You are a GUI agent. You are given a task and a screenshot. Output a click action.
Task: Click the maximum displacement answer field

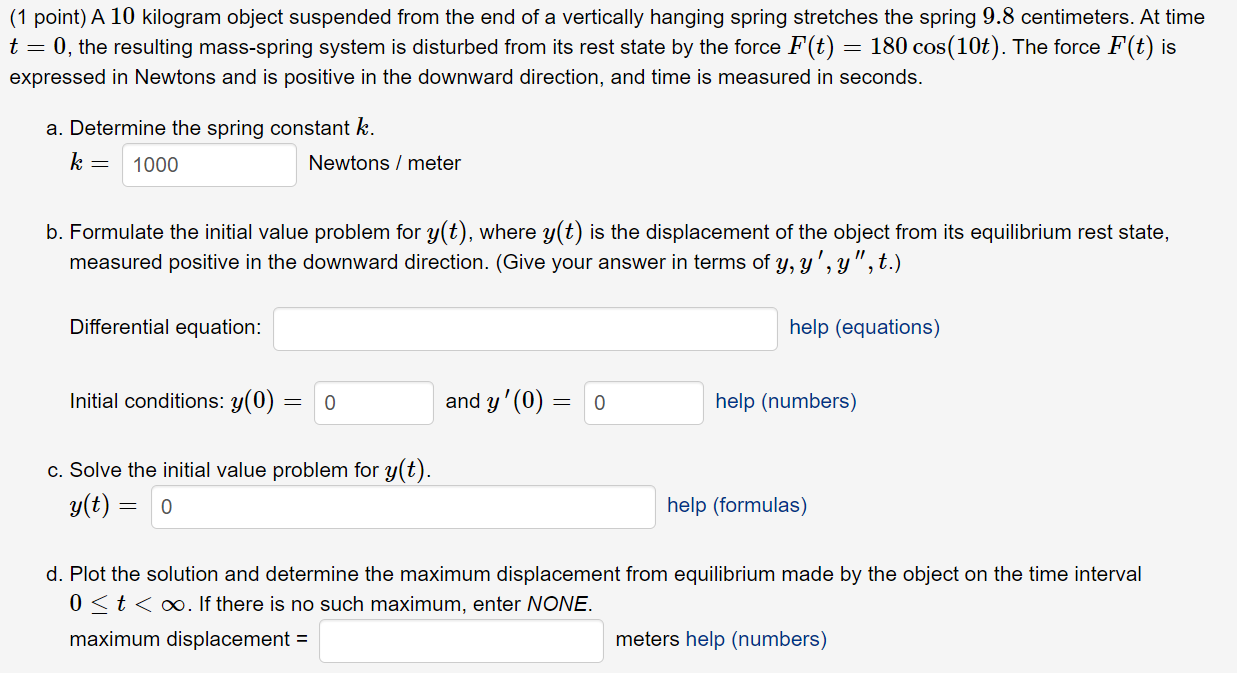click(460, 640)
